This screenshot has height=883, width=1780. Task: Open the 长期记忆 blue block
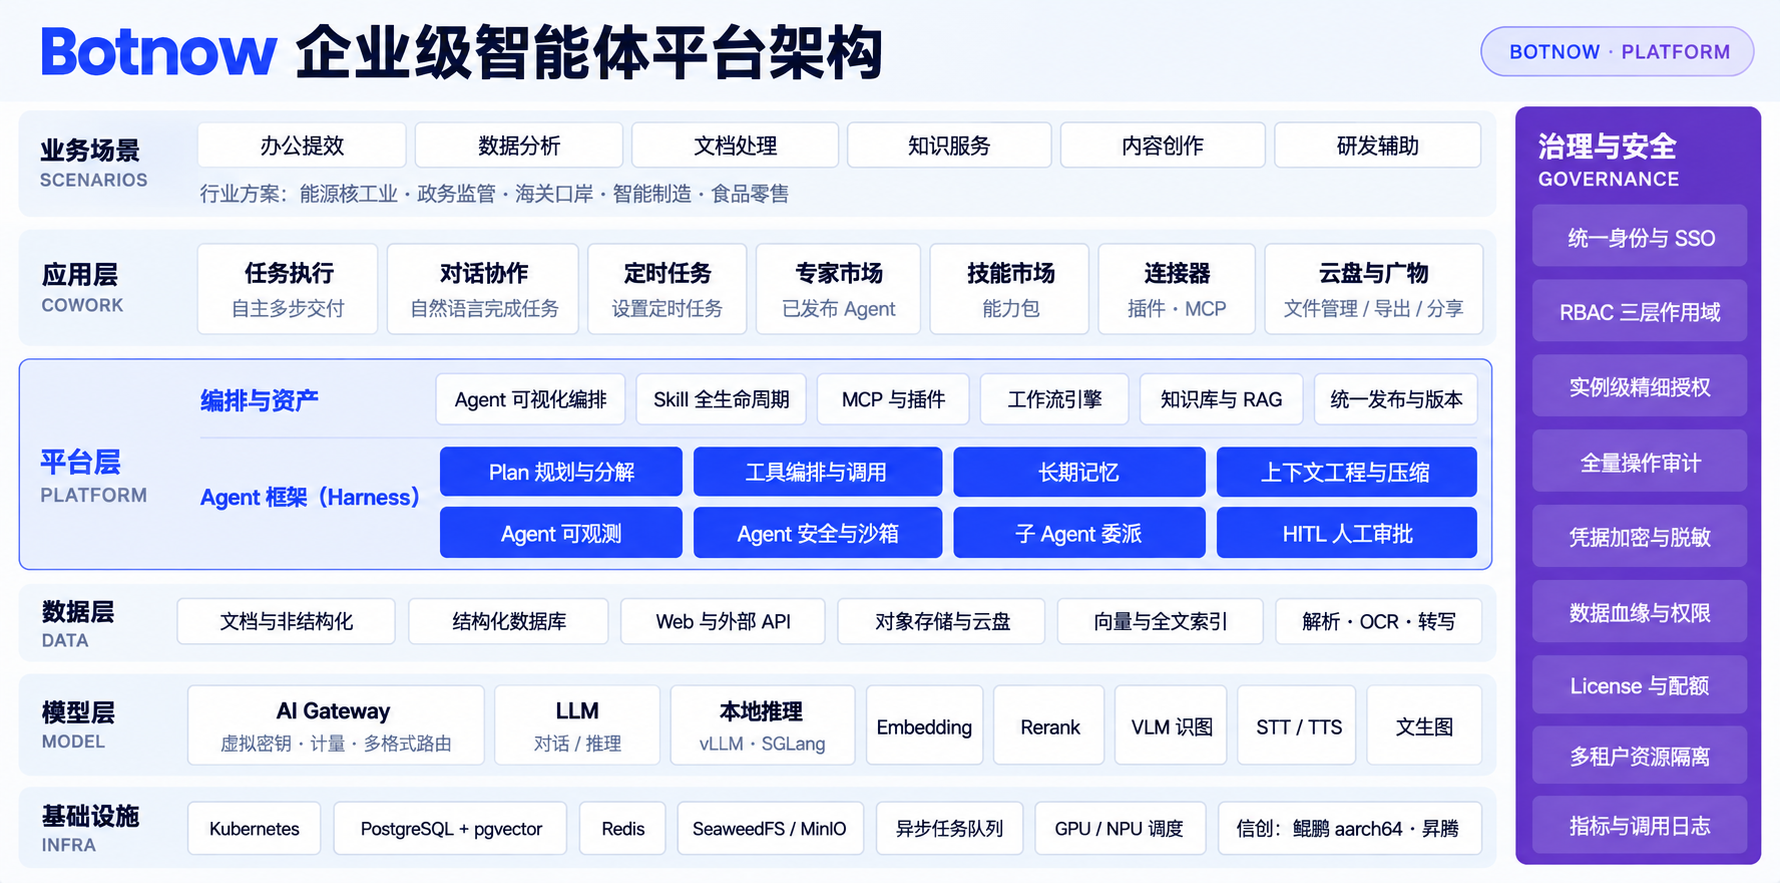click(1079, 472)
